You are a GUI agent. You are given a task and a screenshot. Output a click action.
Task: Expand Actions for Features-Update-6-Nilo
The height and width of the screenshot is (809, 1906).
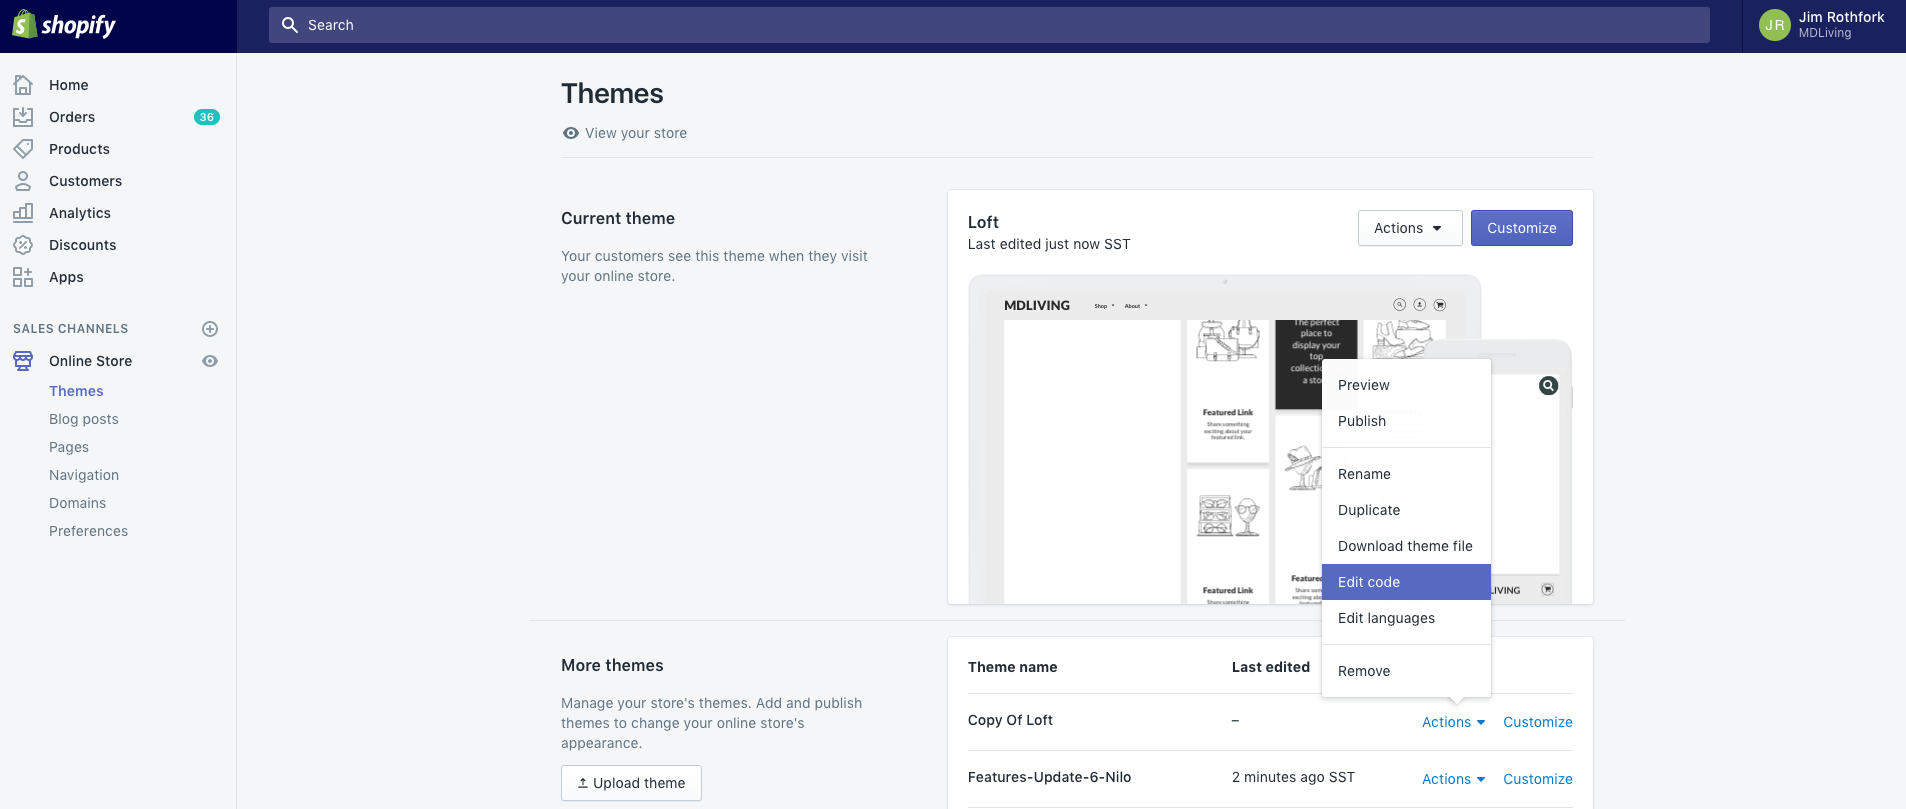1453,779
